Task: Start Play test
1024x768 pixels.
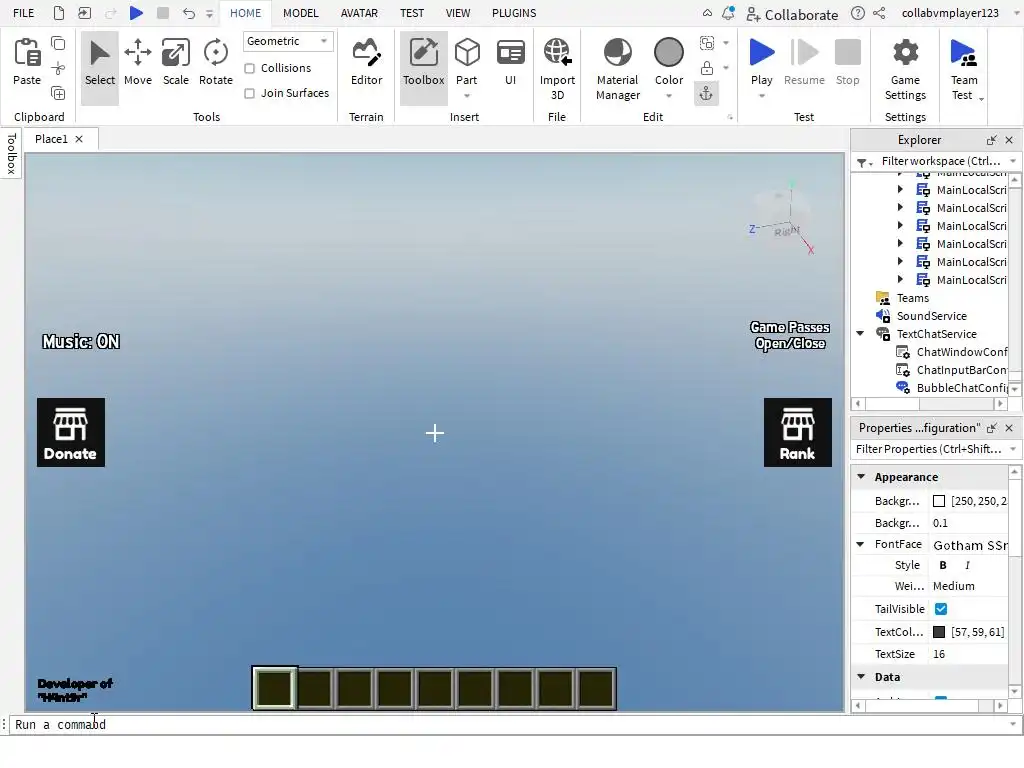Action: tap(761, 61)
